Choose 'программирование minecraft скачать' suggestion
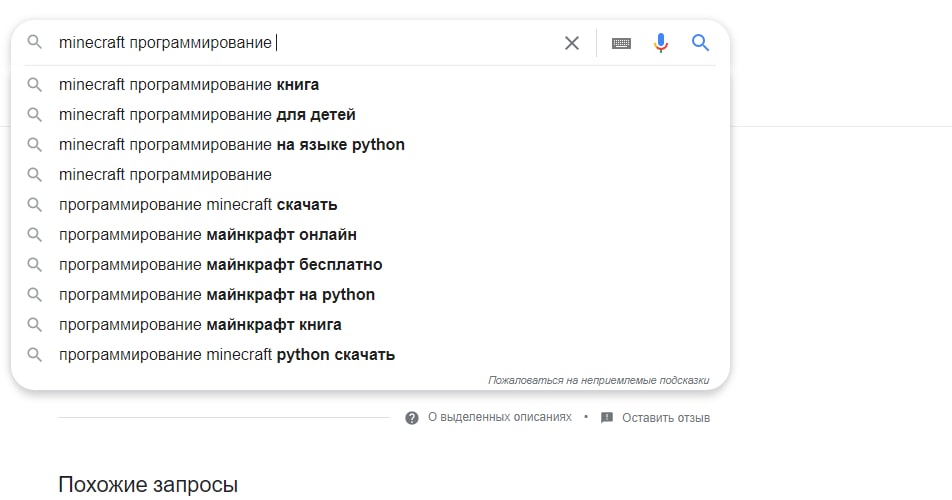 tap(370, 204)
